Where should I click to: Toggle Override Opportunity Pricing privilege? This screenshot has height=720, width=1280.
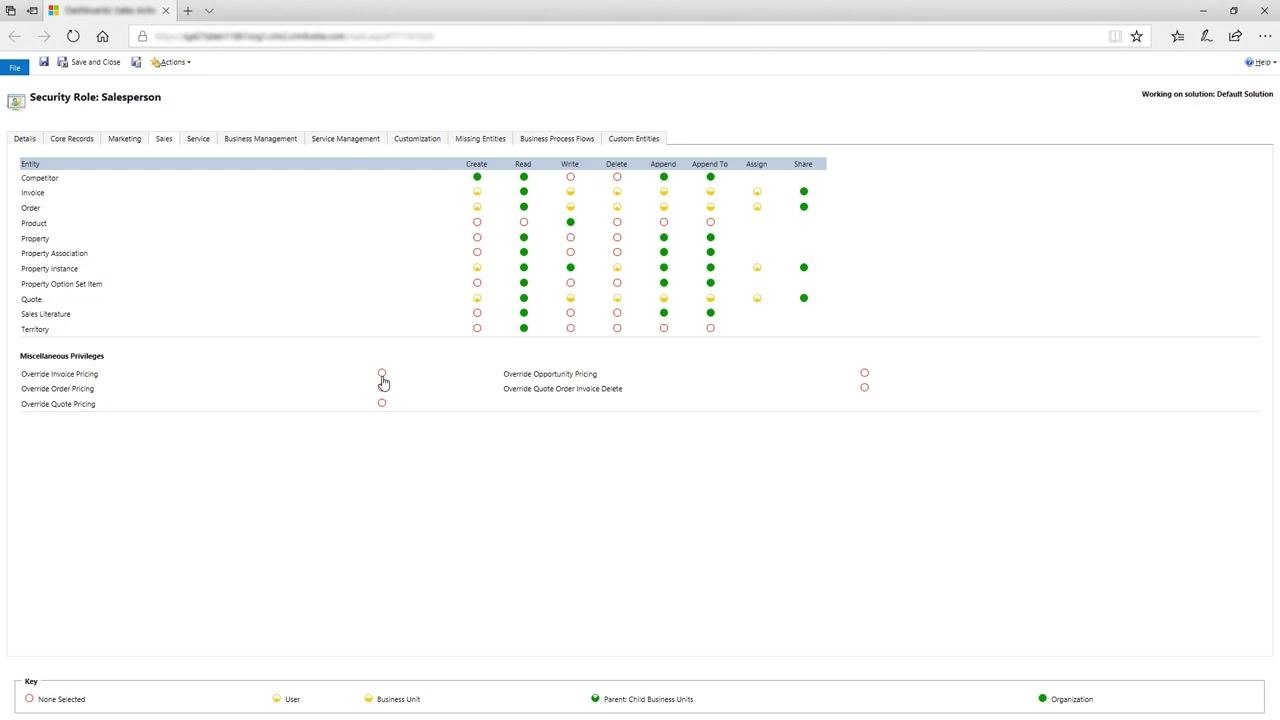(865, 373)
